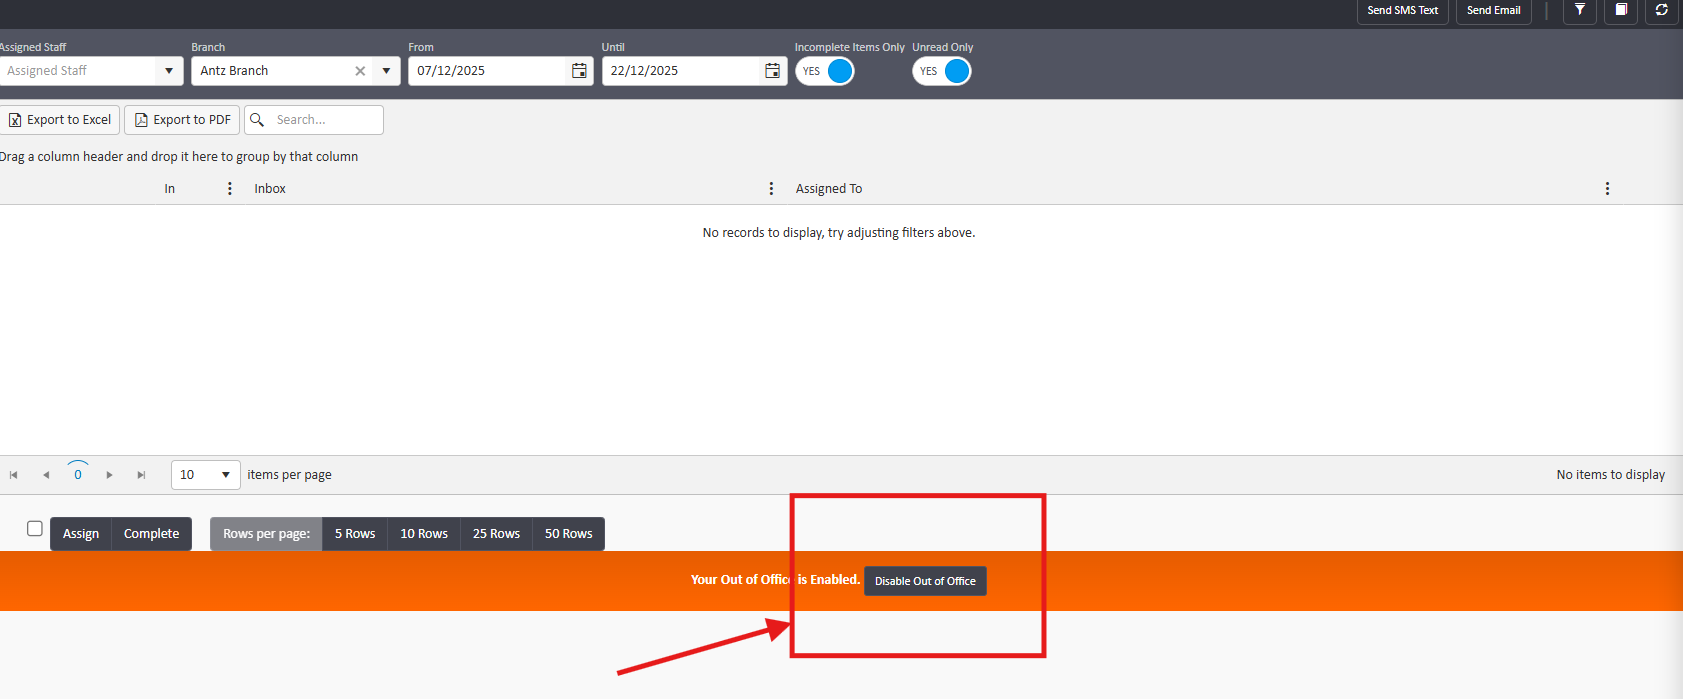
Task: Toggle the Incomplete Items Only switch
Action: pyautogui.click(x=825, y=71)
